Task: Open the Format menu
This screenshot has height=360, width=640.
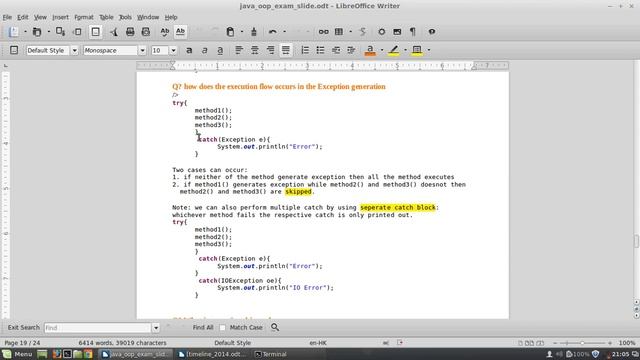Action: pos(84,17)
